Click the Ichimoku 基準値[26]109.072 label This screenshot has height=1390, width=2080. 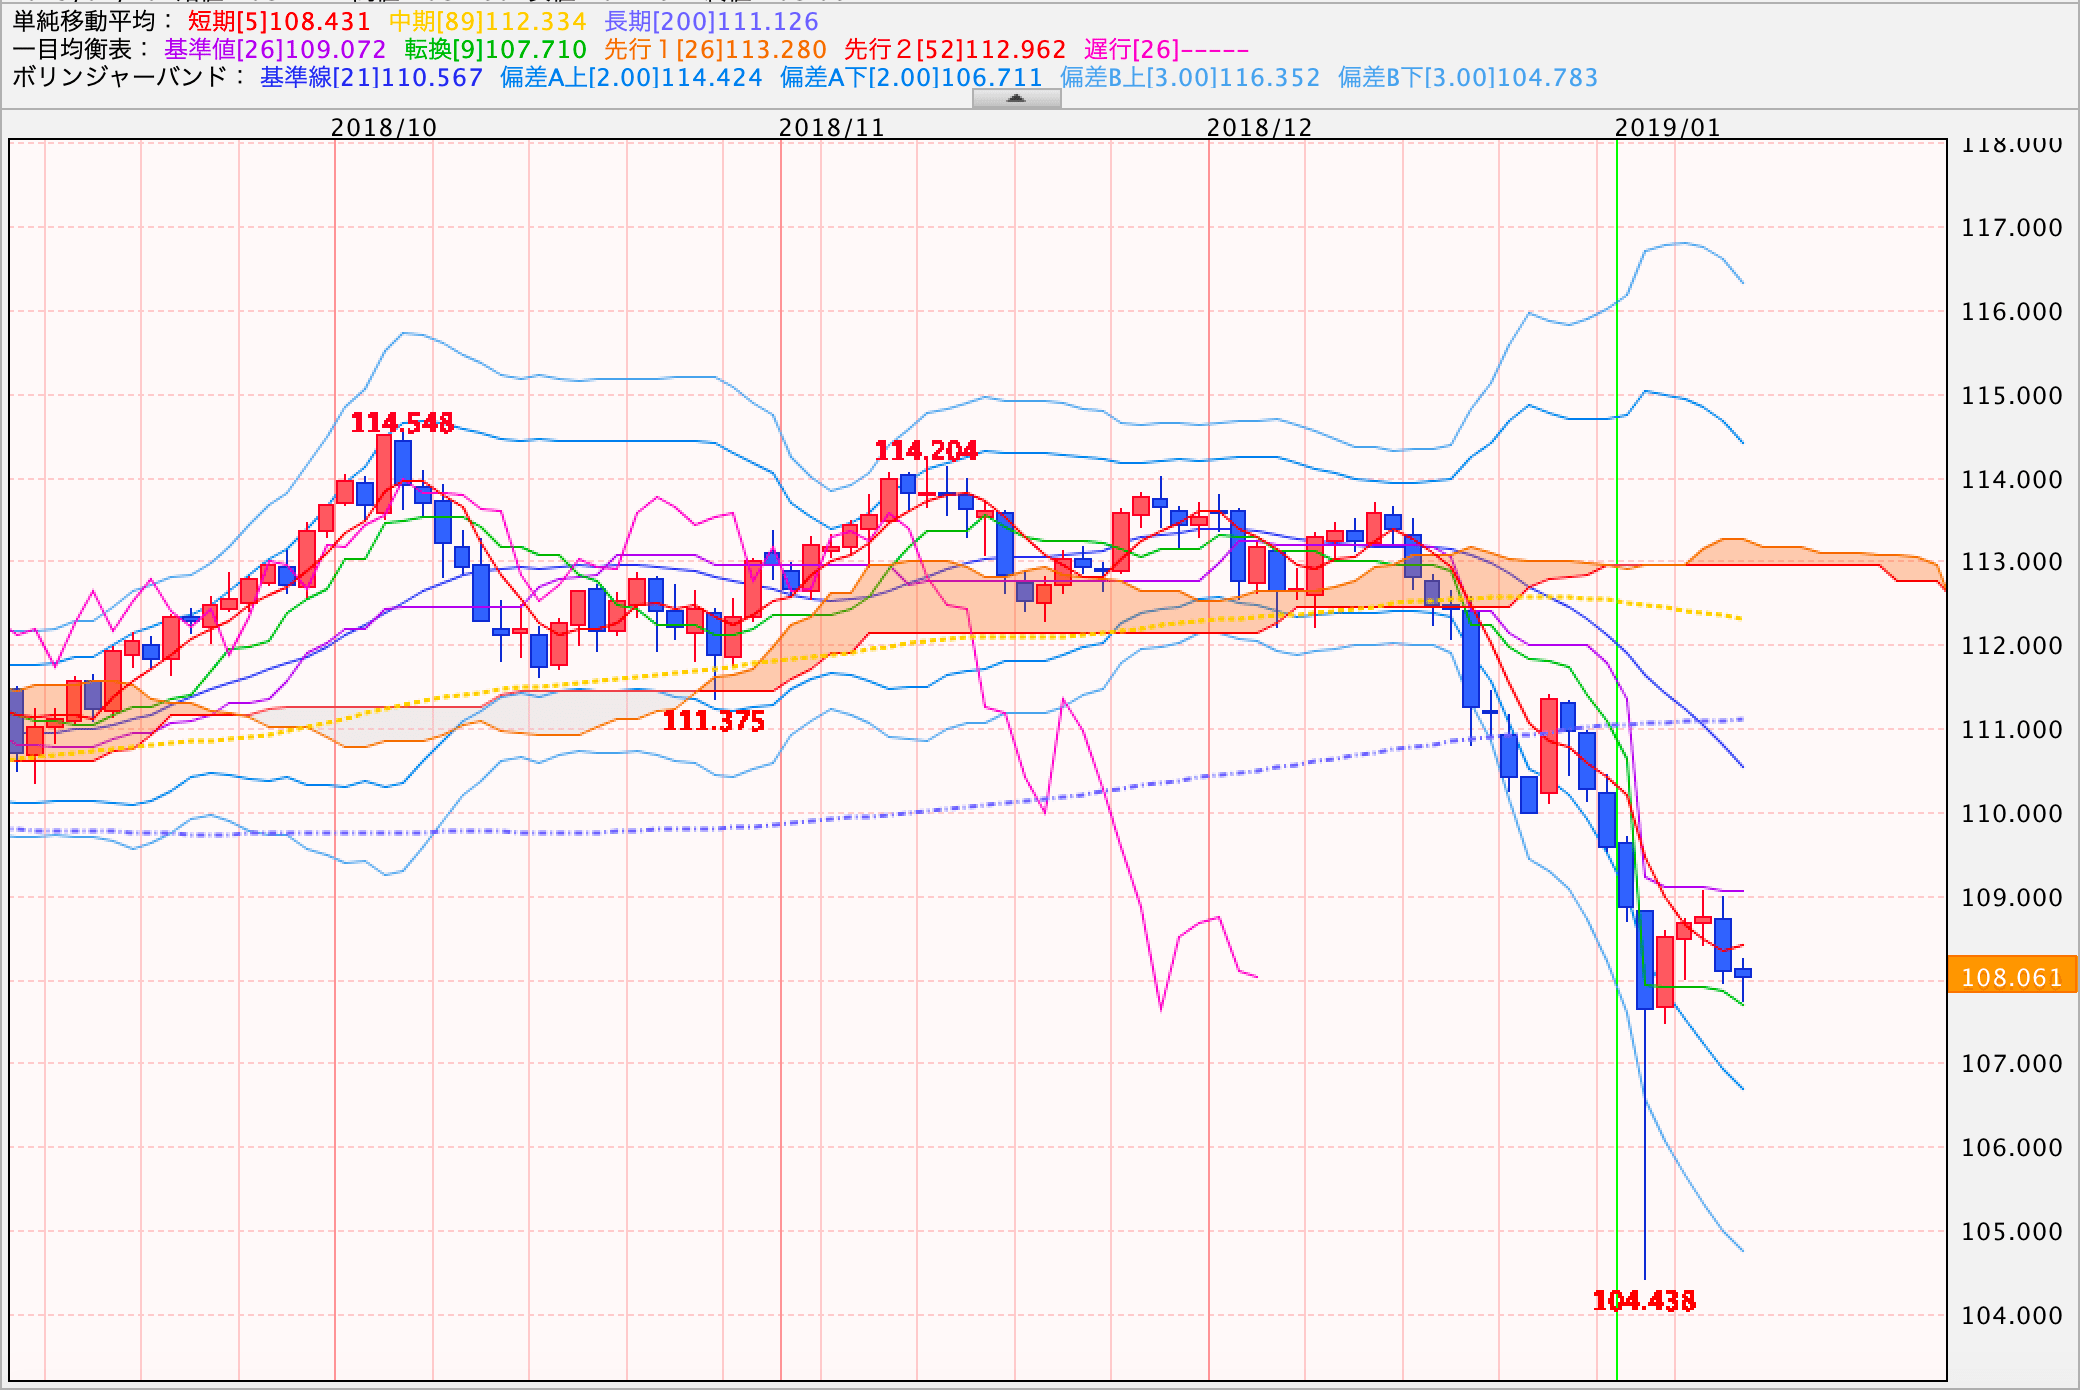[275, 49]
